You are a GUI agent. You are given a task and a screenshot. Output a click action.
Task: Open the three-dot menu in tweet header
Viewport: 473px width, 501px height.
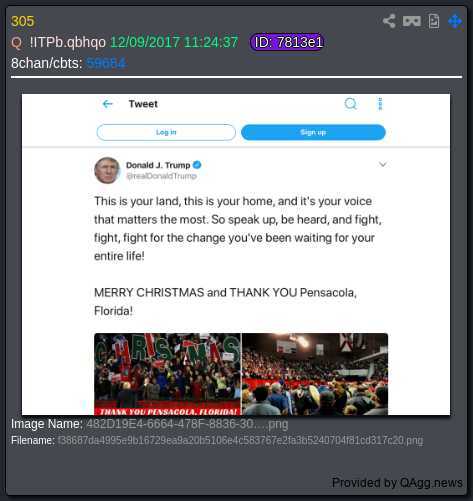[380, 104]
